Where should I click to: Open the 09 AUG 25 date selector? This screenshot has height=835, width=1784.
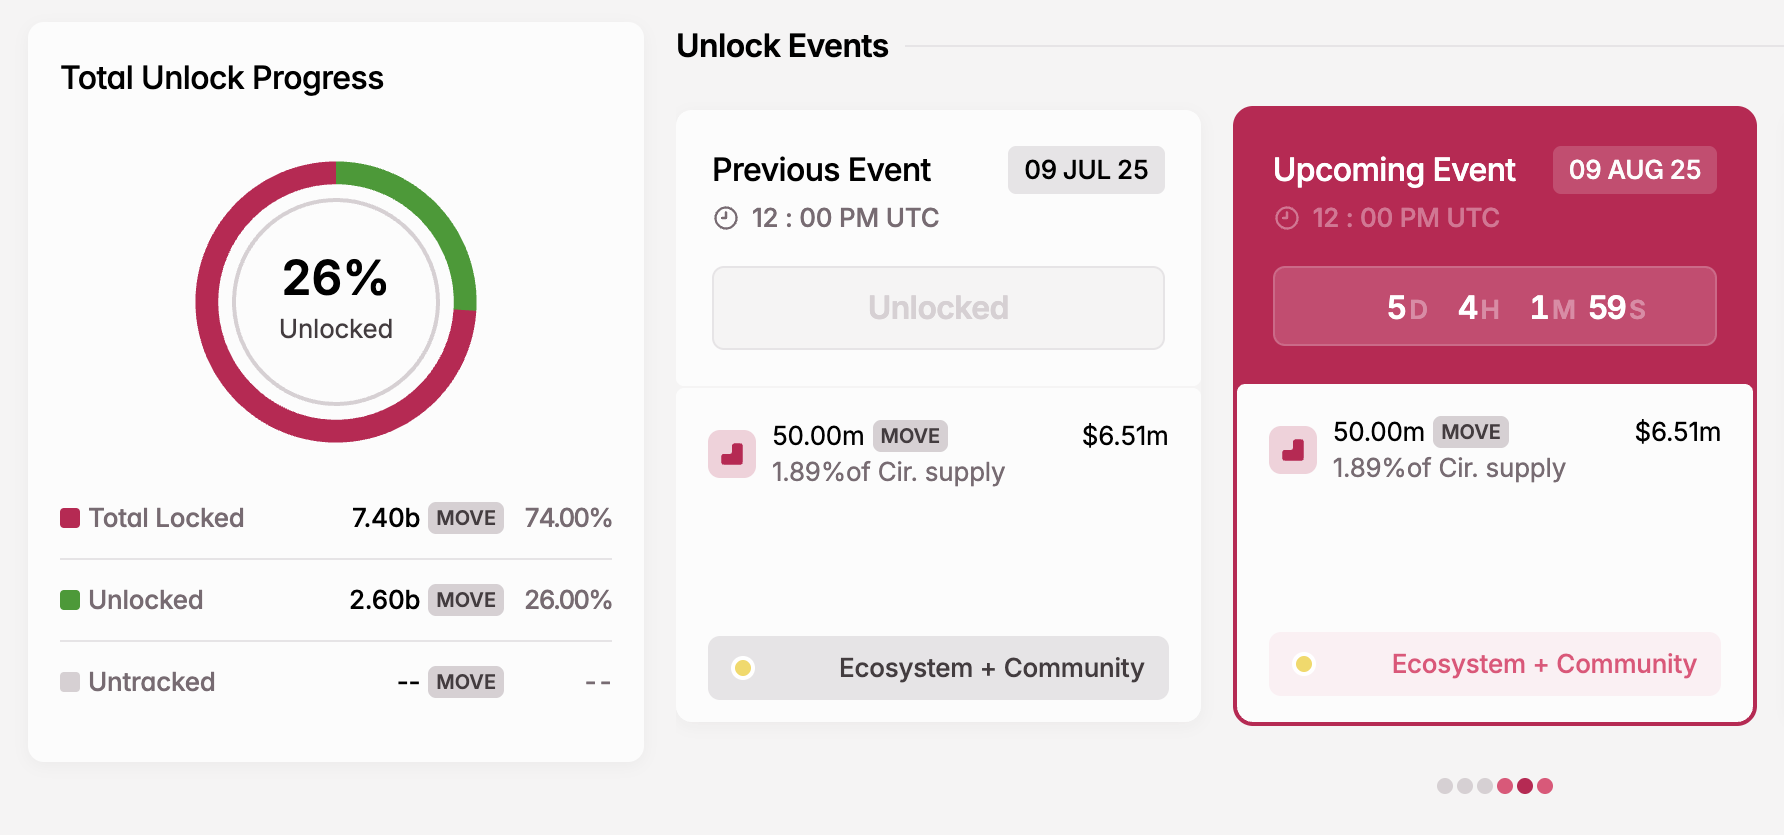coord(1634,170)
